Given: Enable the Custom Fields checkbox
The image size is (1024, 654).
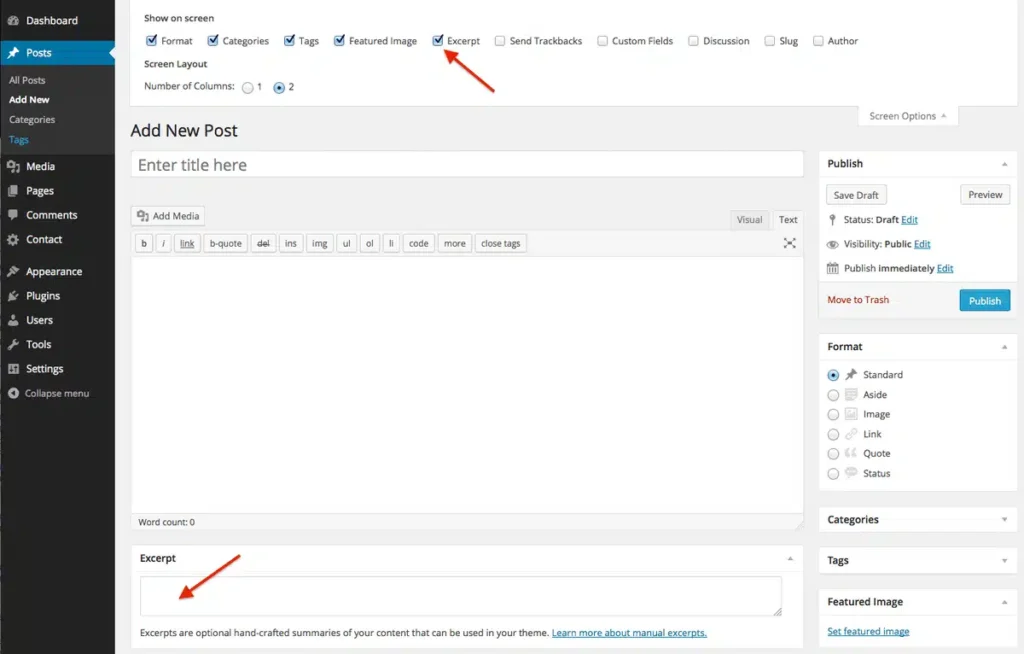Looking at the screenshot, I should tap(602, 40).
